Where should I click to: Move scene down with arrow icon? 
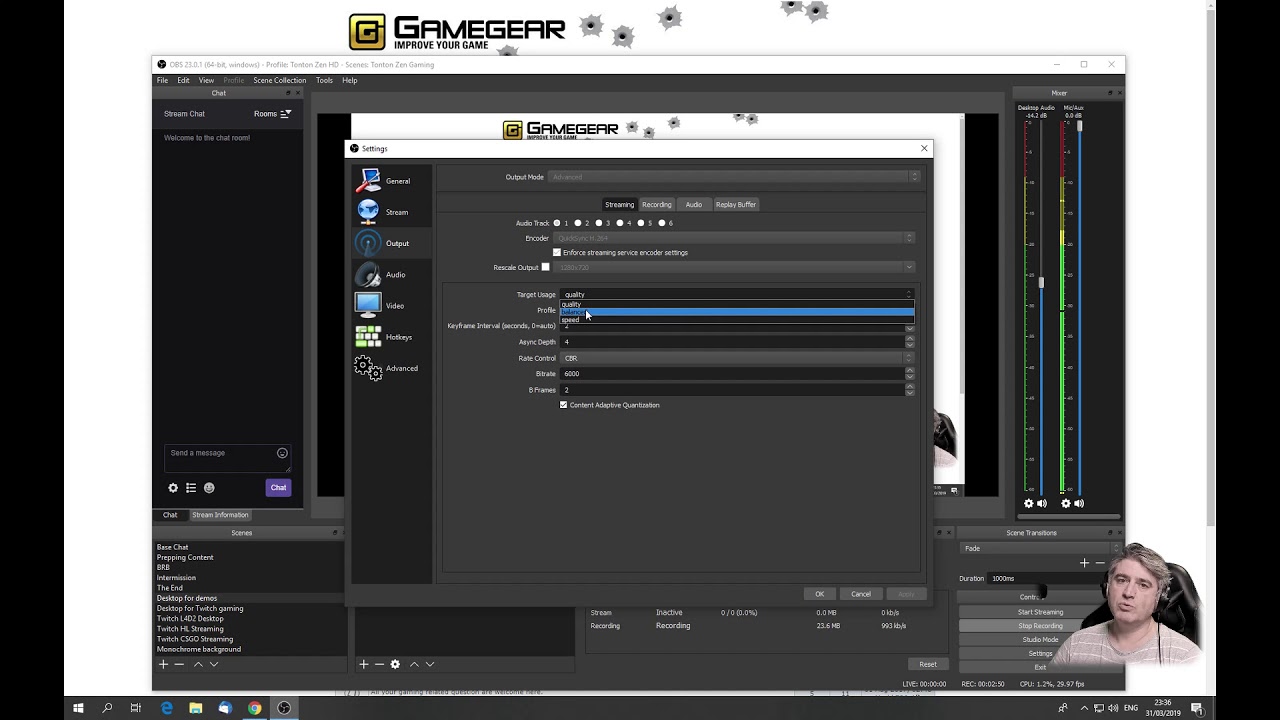[x=214, y=664]
